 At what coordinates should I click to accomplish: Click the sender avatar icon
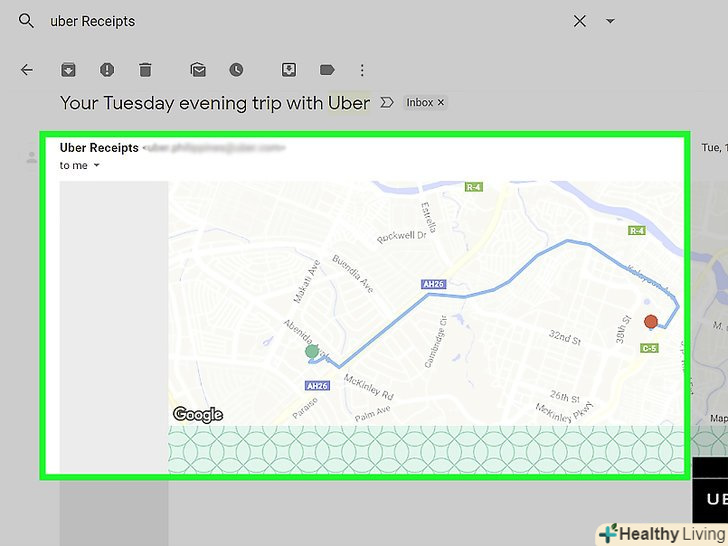pos(32,158)
